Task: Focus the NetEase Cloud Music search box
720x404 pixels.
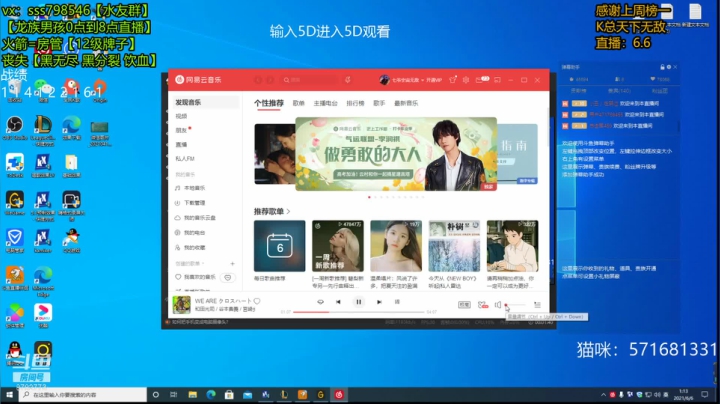Action: pos(309,80)
